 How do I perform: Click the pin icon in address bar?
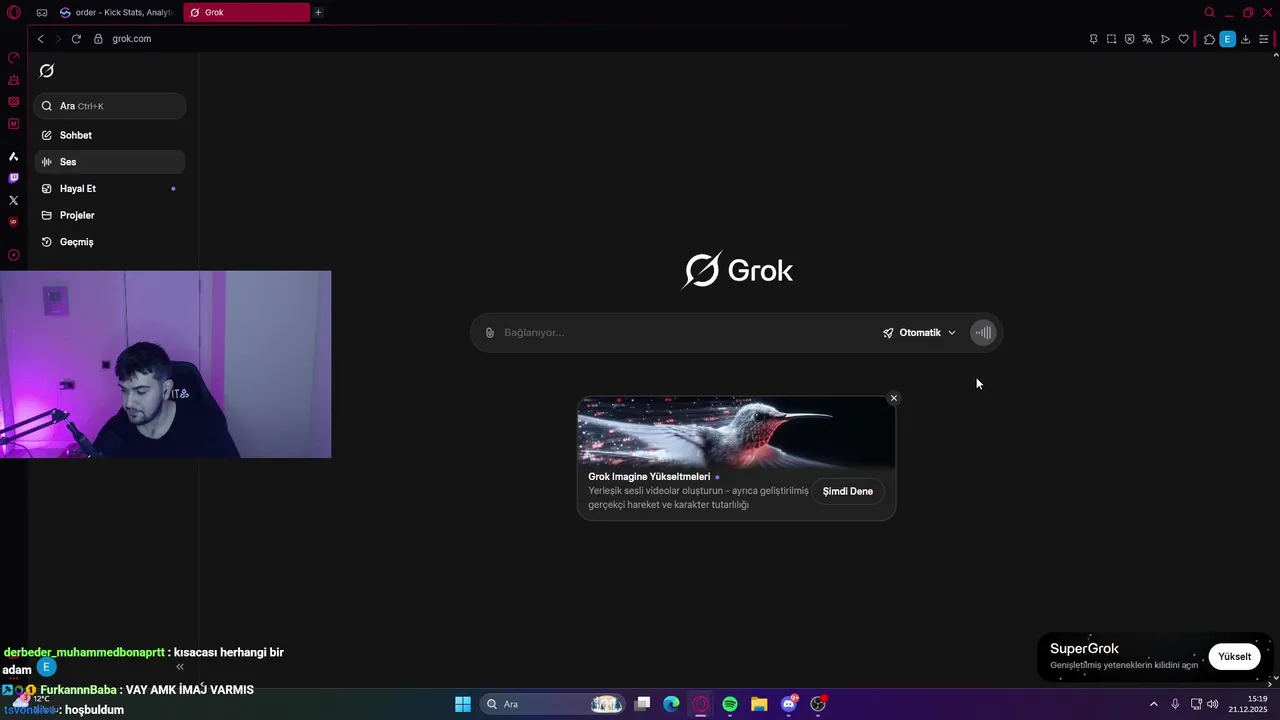(1093, 39)
